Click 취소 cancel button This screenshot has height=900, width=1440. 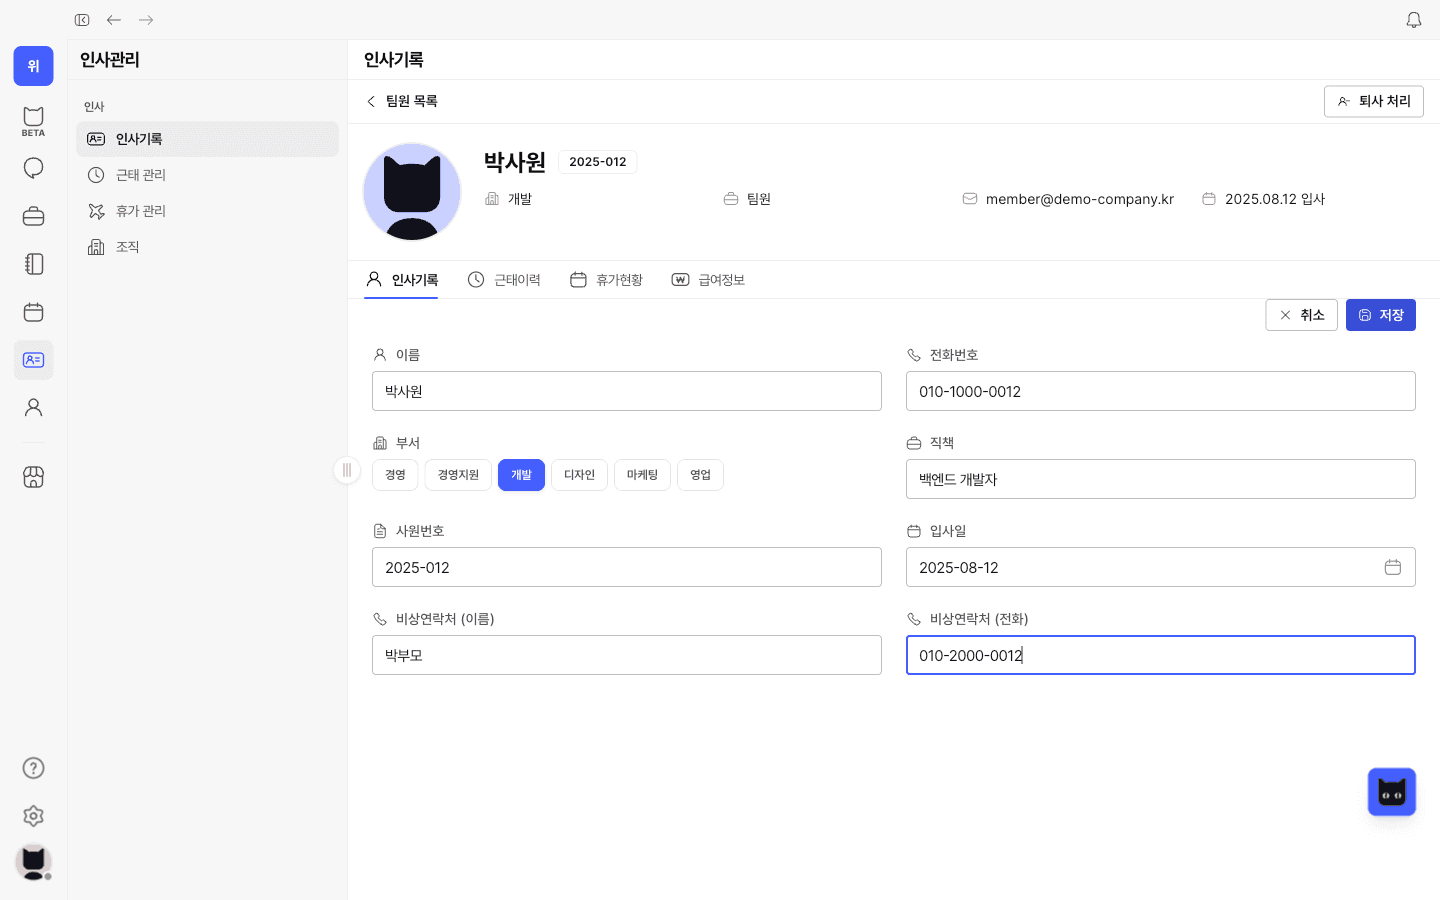click(1301, 315)
